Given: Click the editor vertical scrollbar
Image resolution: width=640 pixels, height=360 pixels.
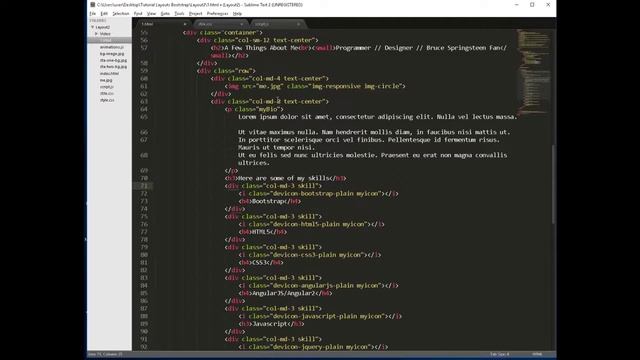Looking at the screenshot, I should point(553,184).
